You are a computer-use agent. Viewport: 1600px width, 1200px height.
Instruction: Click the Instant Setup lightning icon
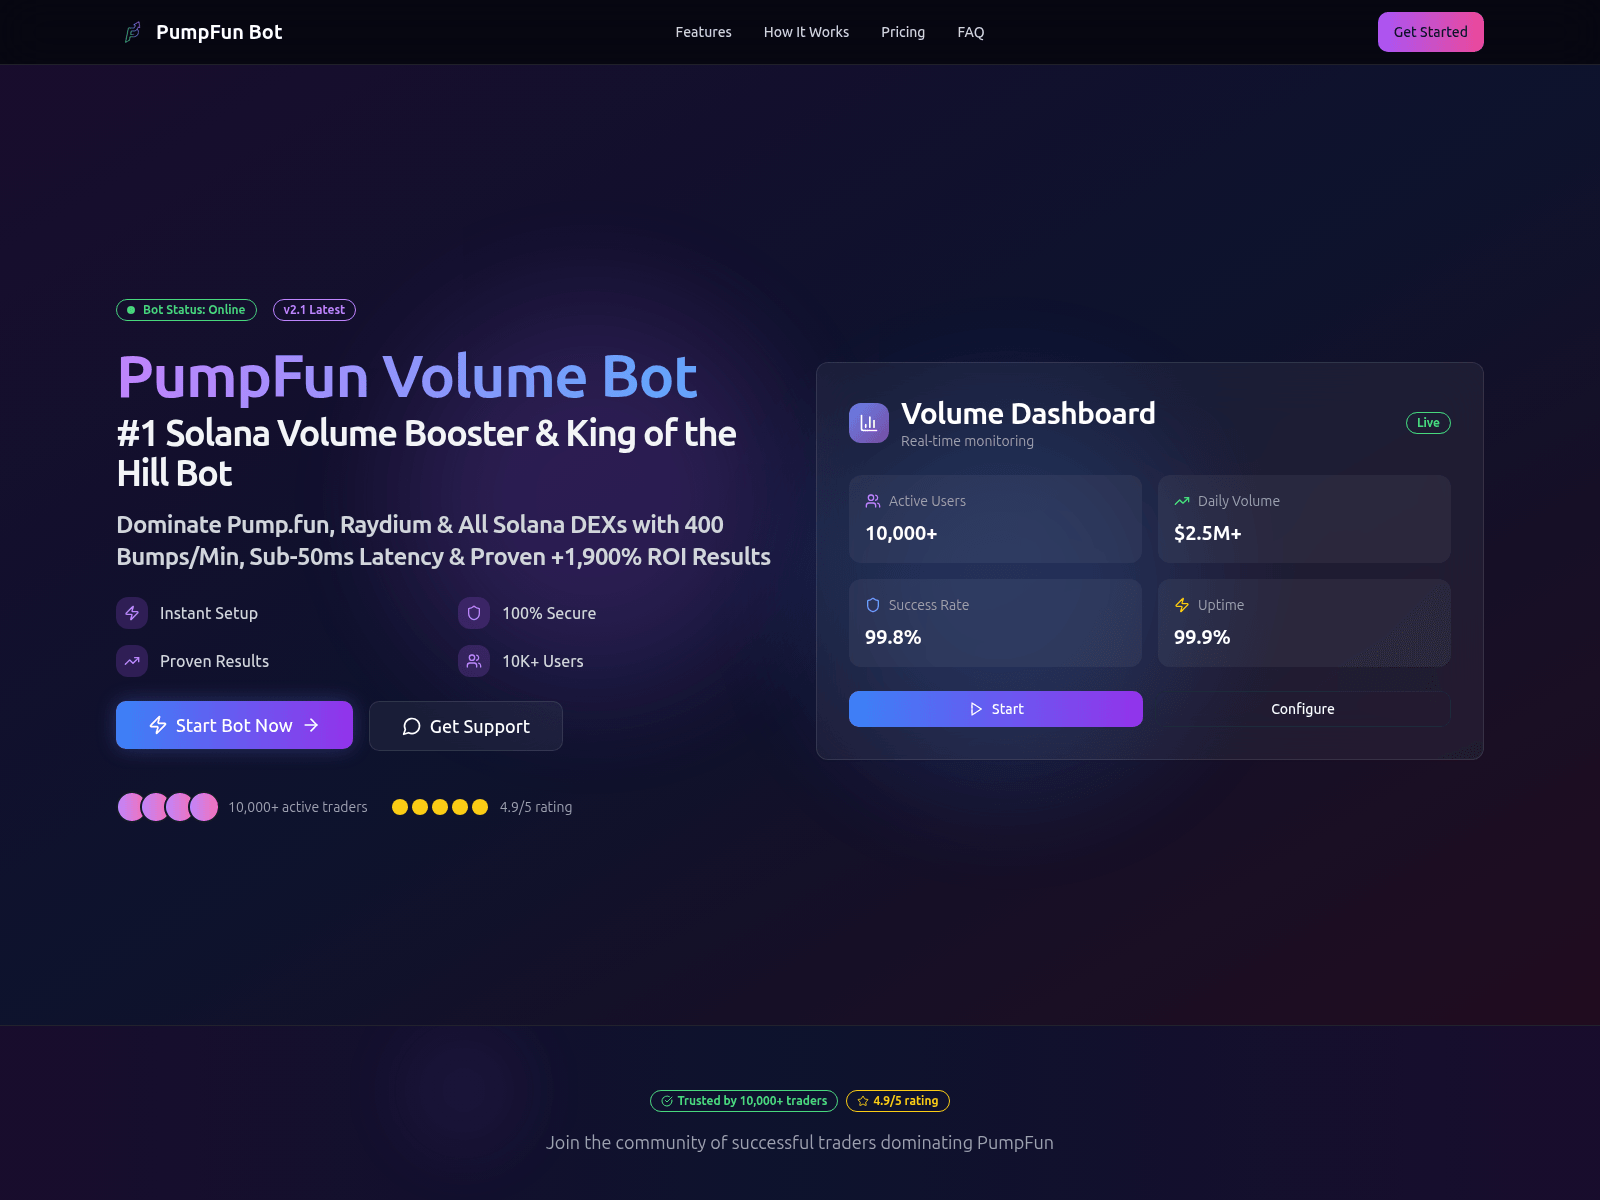click(x=132, y=613)
